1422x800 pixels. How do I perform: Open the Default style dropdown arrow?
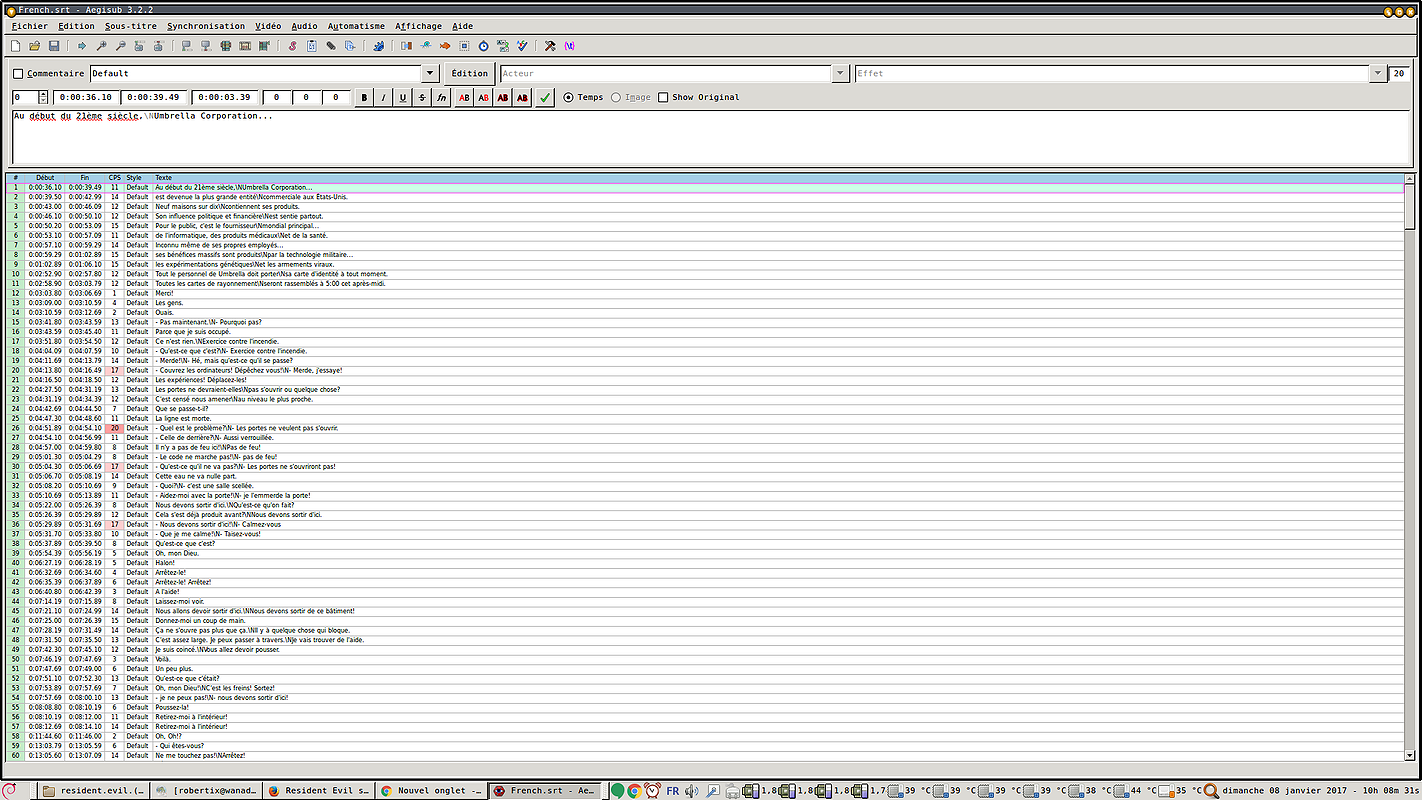pyautogui.click(x=430, y=73)
